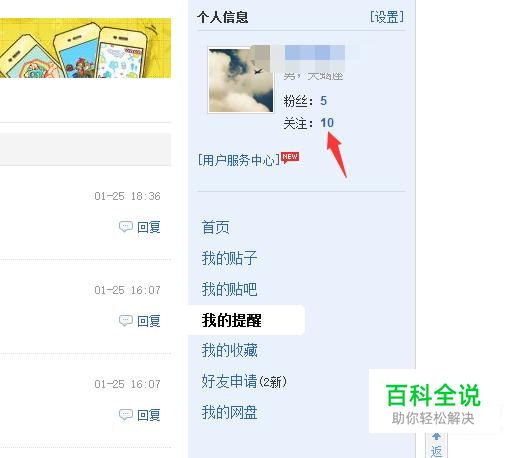Click the back-to-top arrow icon
525x458 pixels.
coord(436,436)
